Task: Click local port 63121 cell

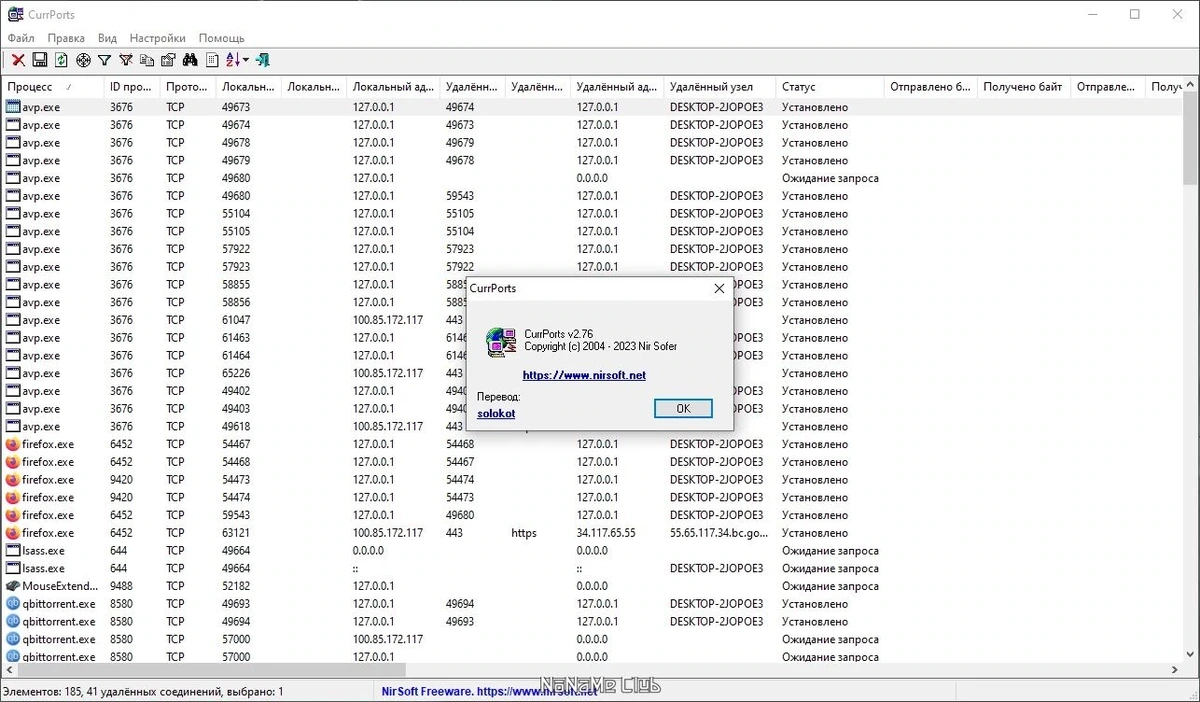Action: [x=236, y=533]
